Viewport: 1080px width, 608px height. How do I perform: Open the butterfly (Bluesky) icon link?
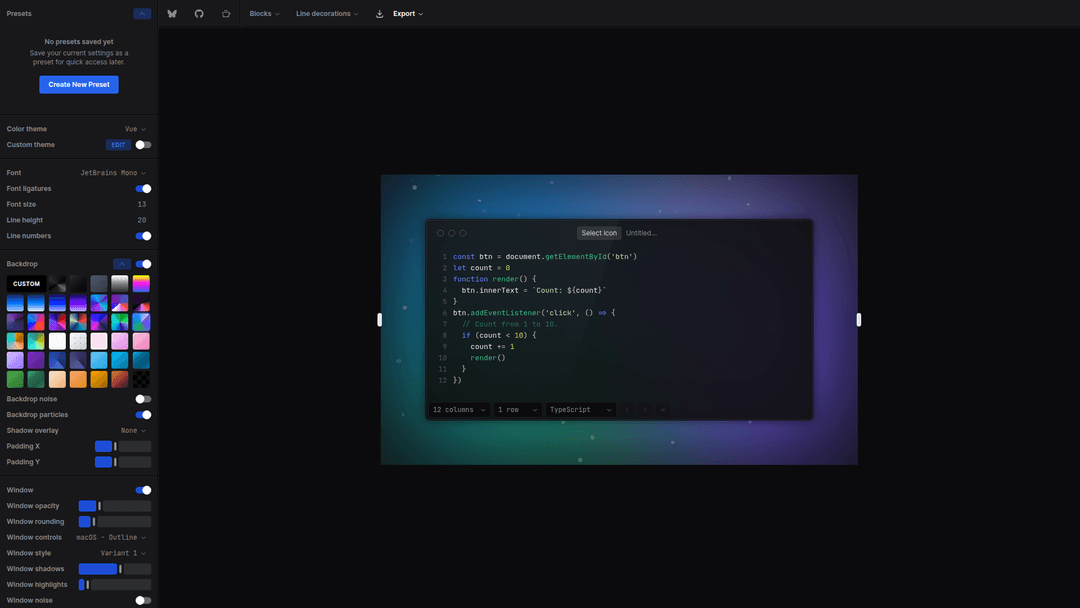[x=172, y=14]
